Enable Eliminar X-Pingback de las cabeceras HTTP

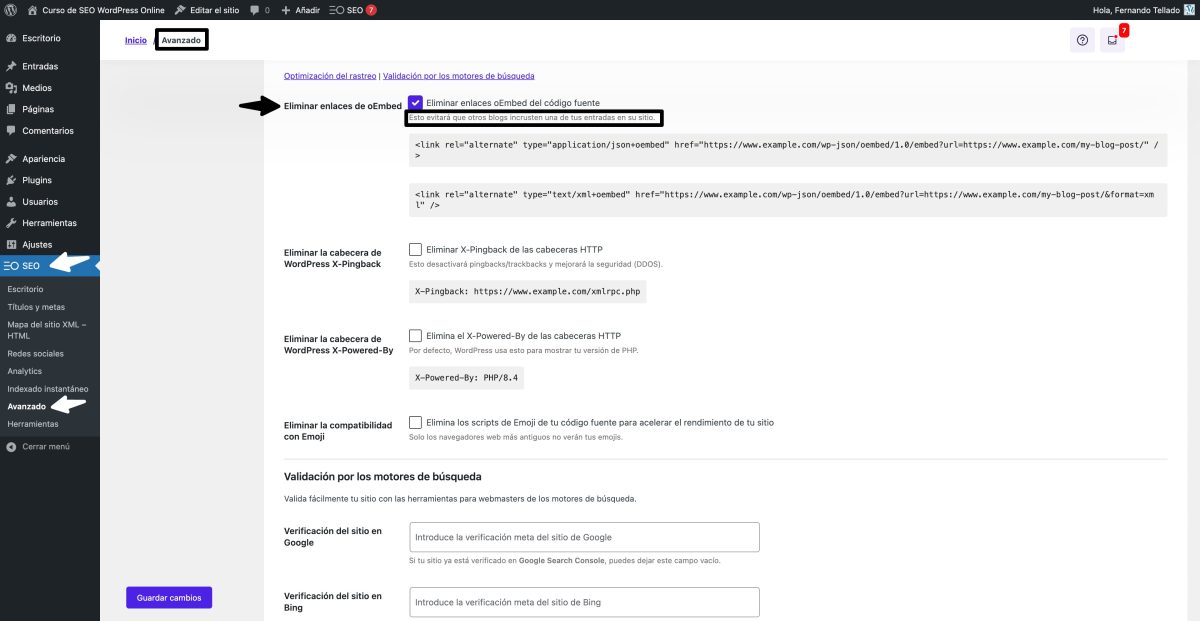click(415, 249)
